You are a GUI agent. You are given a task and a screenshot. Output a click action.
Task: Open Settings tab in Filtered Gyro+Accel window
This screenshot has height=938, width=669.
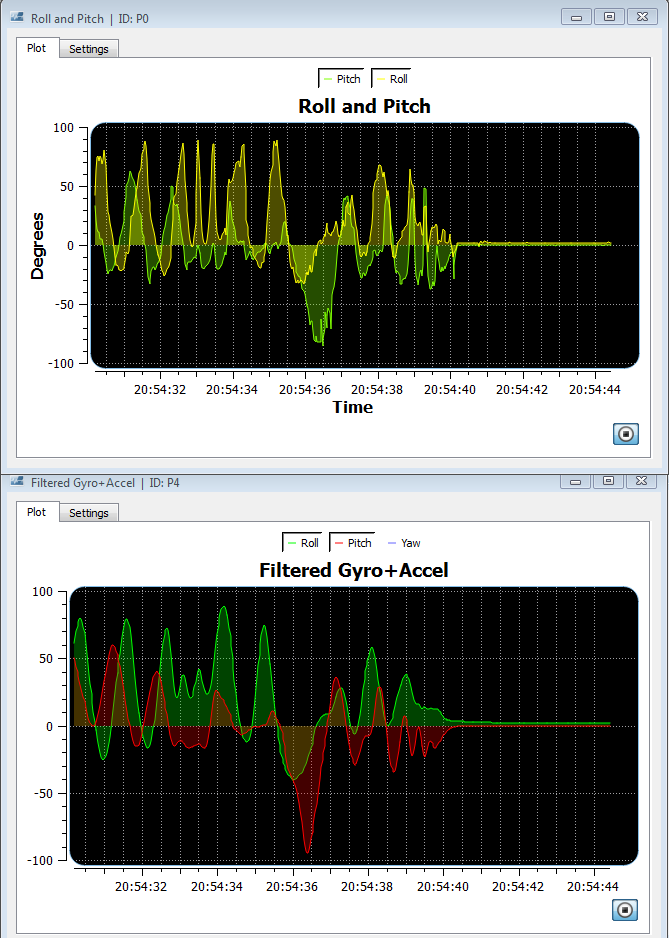[88, 513]
